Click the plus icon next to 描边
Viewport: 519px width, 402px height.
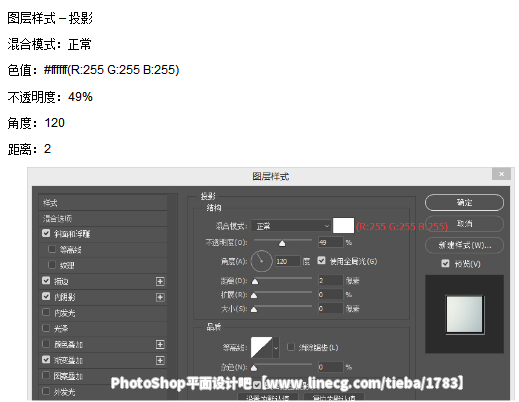click(160, 282)
